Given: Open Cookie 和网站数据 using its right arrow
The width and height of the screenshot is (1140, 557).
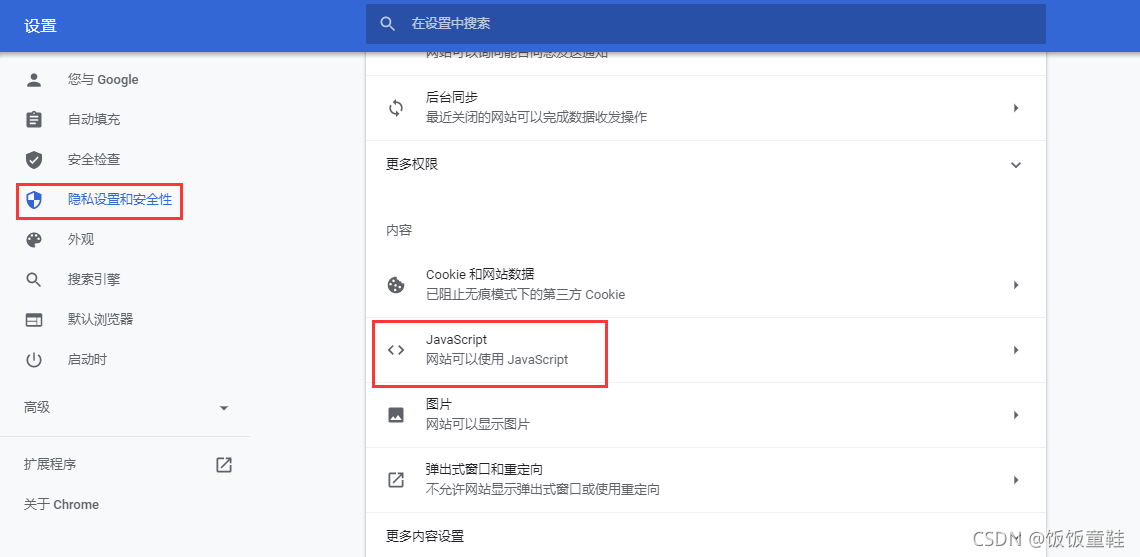Looking at the screenshot, I should 1016,285.
